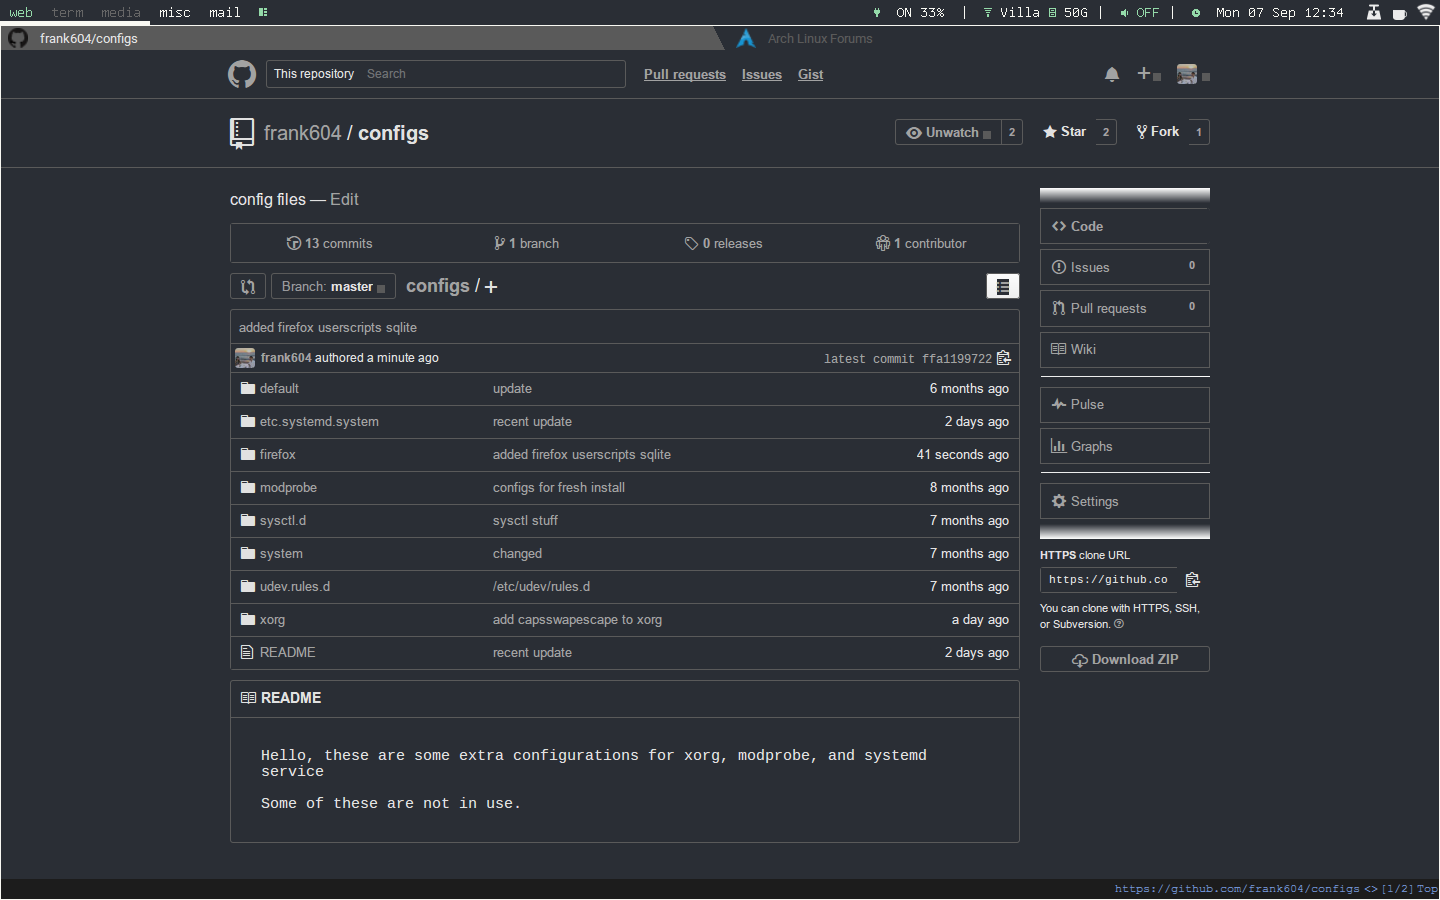This screenshot has height=900, width=1440.
Task: Open commit ffa1199722 hash link
Action: click(x=957, y=359)
